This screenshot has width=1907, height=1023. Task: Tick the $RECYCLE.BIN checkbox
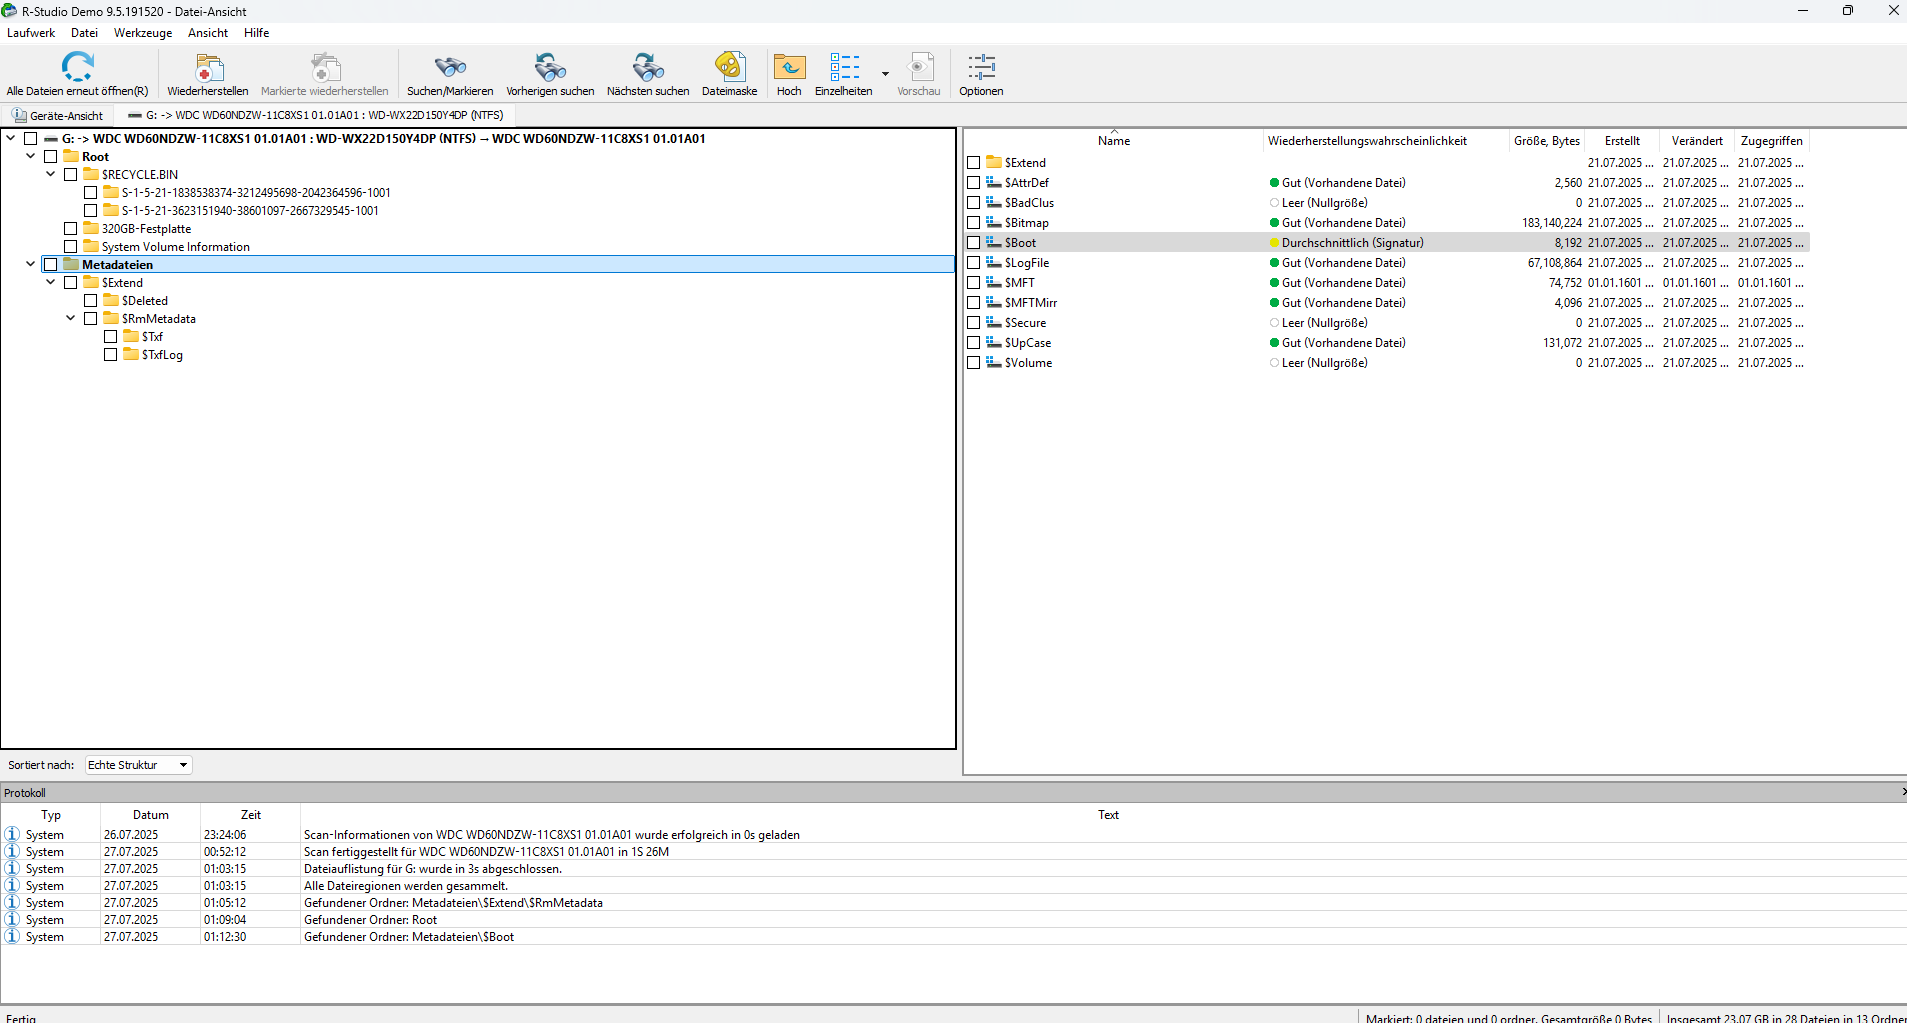tap(70, 175)
